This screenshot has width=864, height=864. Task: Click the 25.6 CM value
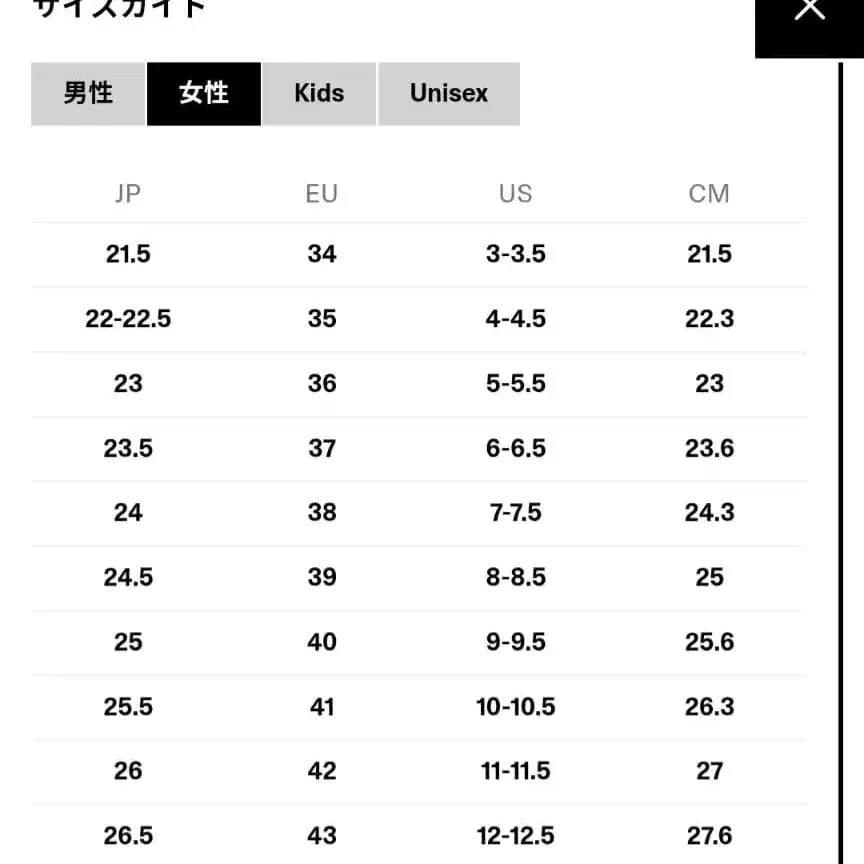click(x=709, y=642)
